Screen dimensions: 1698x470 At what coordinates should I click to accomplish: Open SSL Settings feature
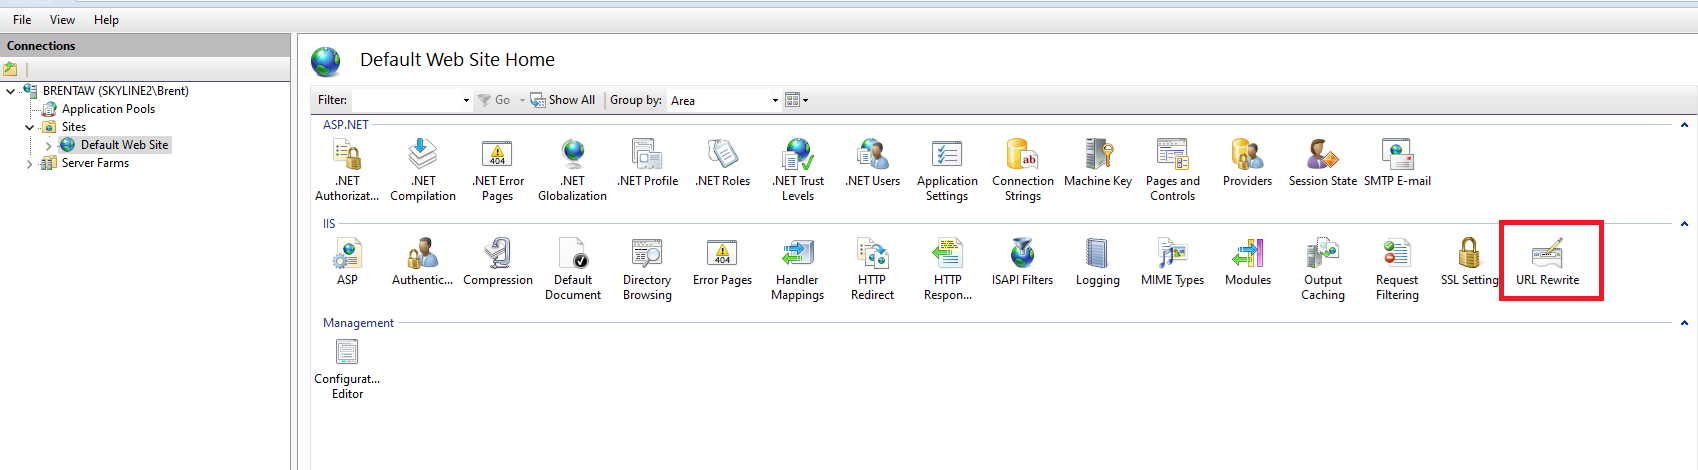[x=1470, y=262]
